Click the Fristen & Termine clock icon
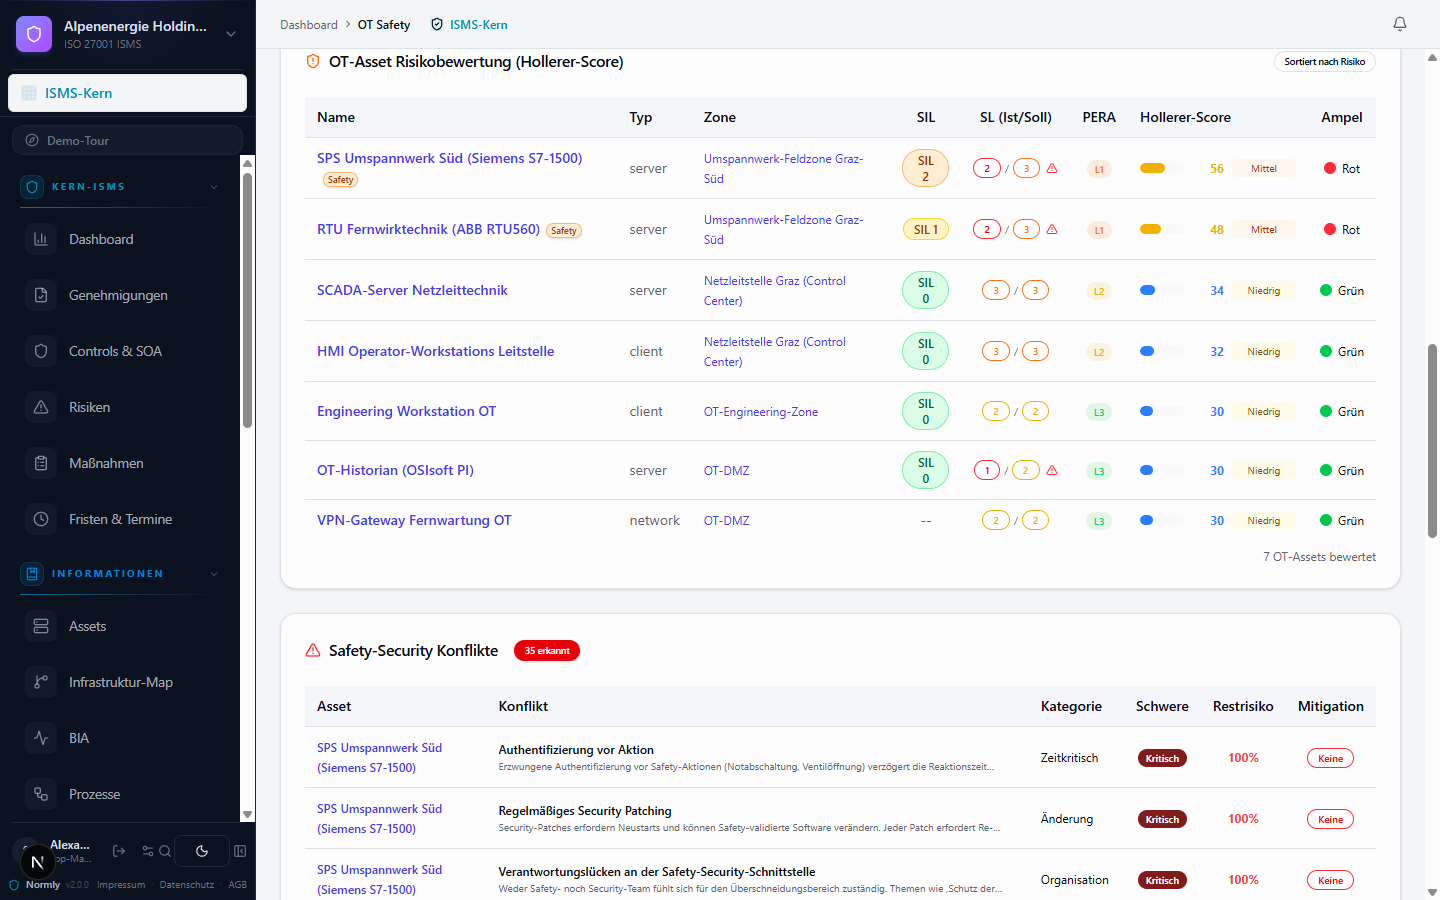The image size is (1440, 900). click(41, 519)
